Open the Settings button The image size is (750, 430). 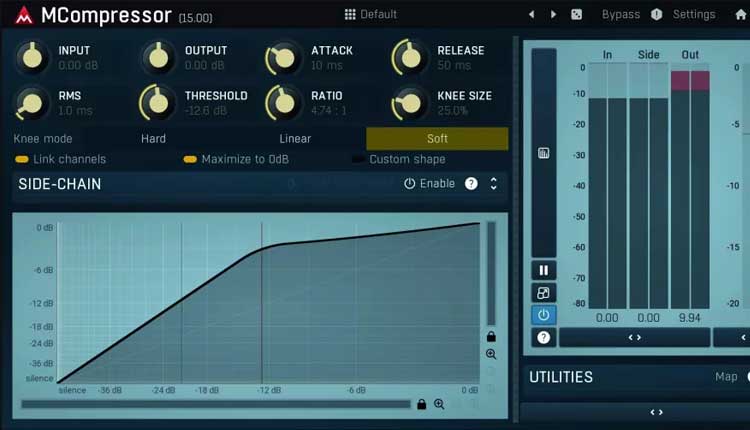tap(693, 14)
